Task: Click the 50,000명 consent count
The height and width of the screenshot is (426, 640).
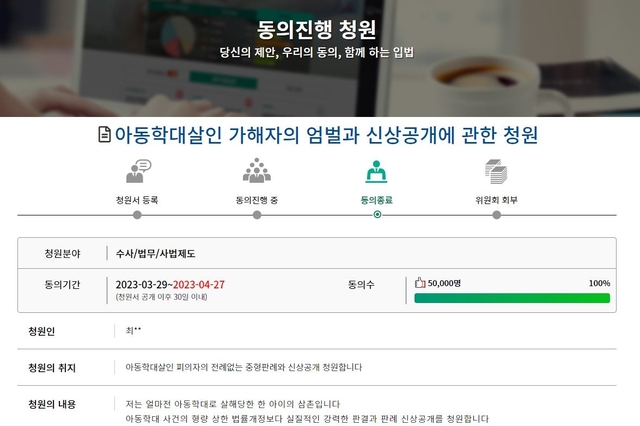Action: 444,284
